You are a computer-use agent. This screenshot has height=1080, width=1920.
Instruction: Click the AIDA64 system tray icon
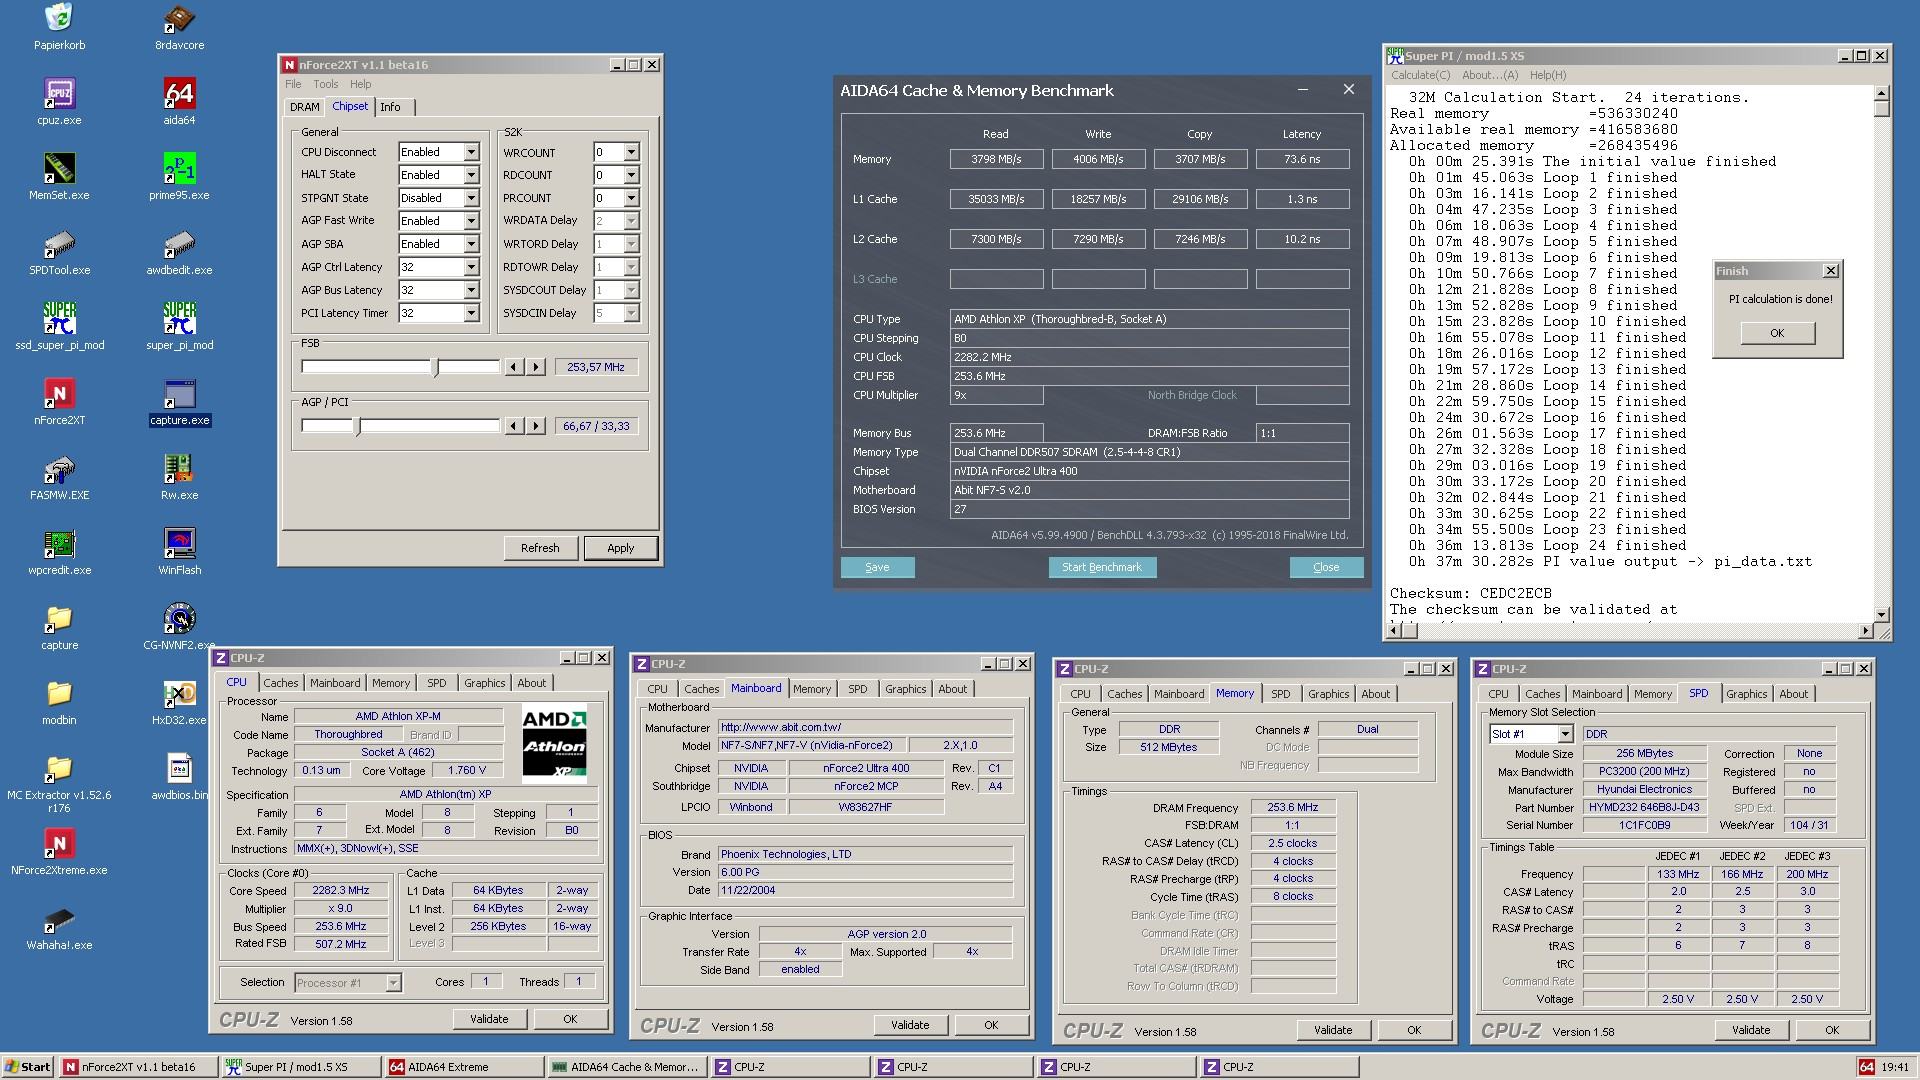[x=1866, y=1067]
